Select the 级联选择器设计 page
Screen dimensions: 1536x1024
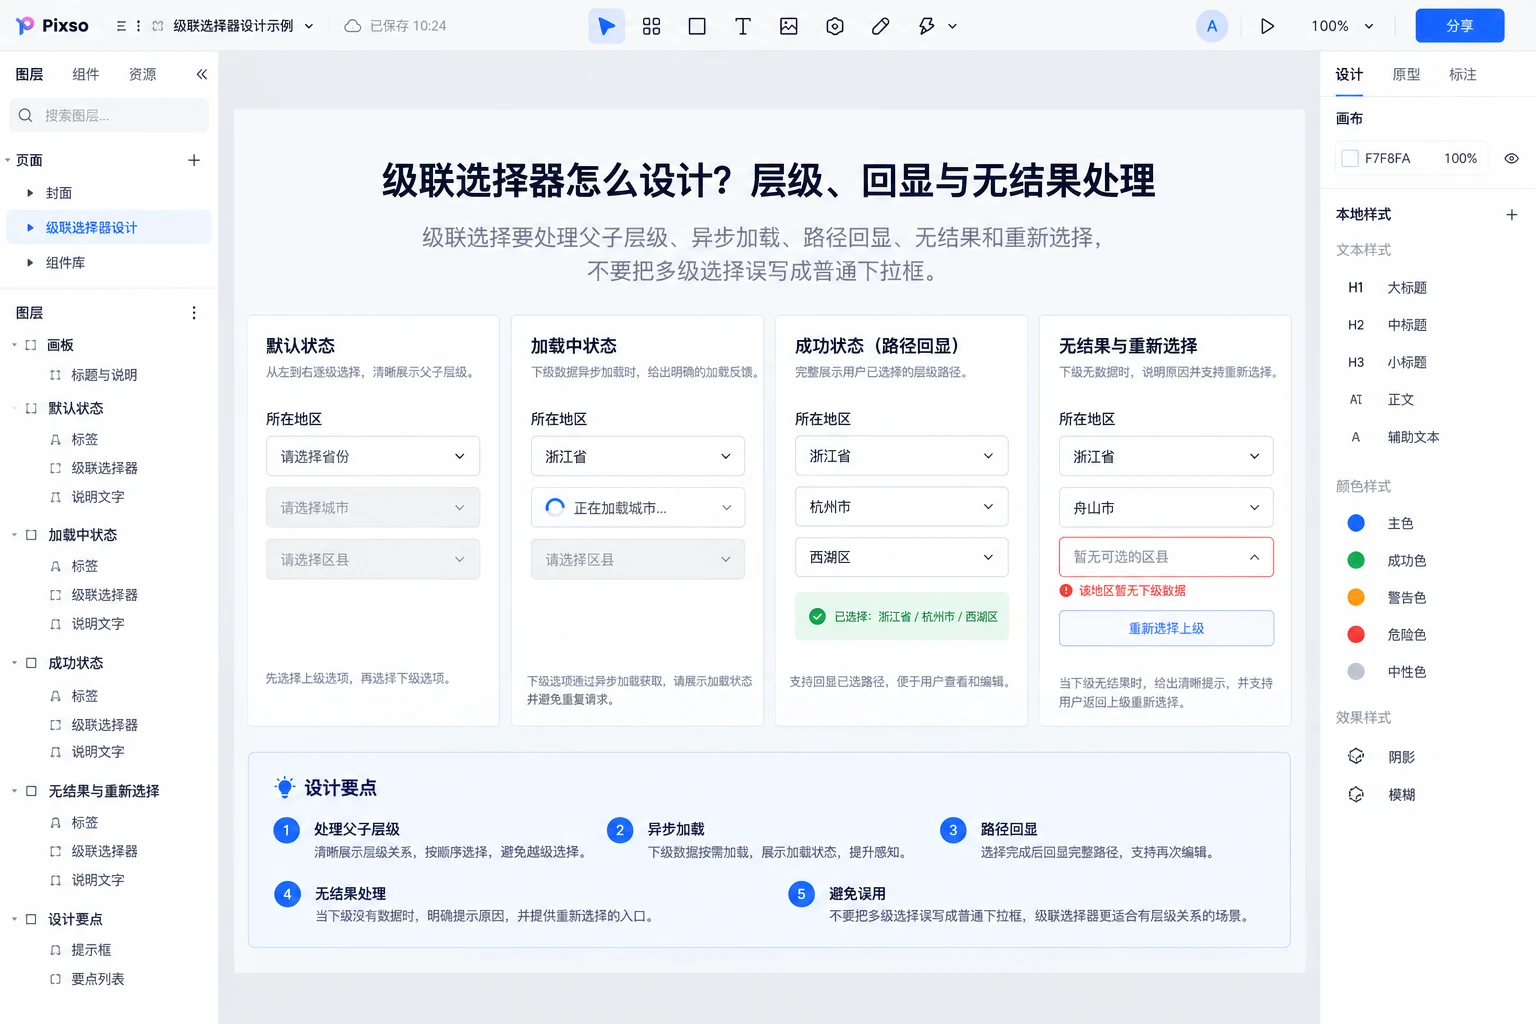pyautogui.click(x=109, y=228)
